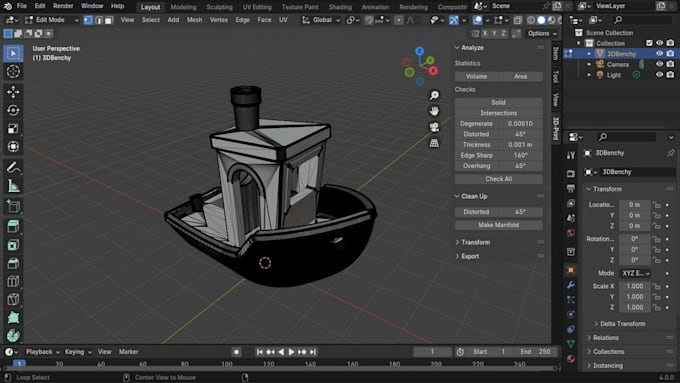This screenshot has width=680, height=383.
Task: Select the Measure tool
Action: pyautogui.click(x=13, y=186)
